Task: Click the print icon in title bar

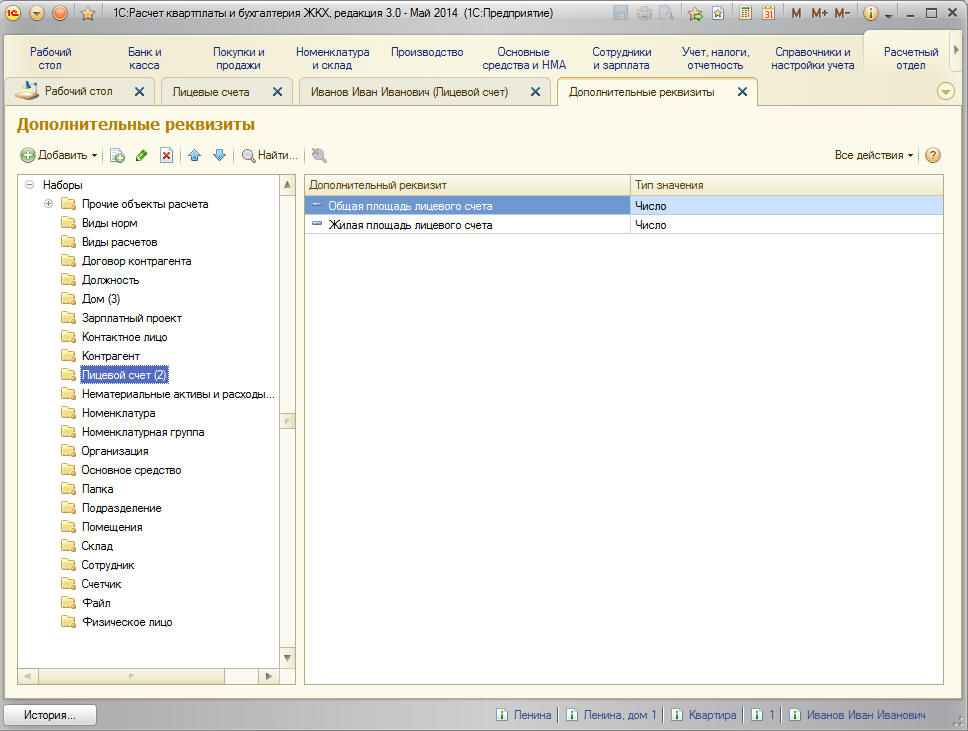Action: pyautogui.click(x=644, y=13)
